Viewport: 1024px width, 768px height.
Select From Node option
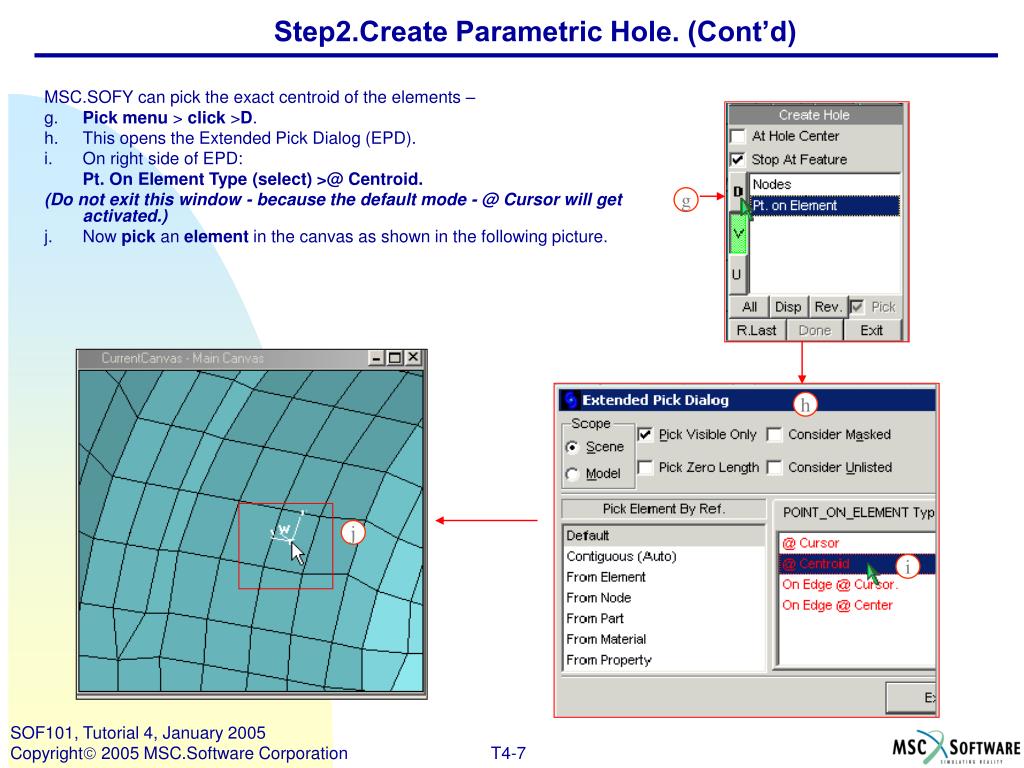pyautogui.click(x=664, y=598)
